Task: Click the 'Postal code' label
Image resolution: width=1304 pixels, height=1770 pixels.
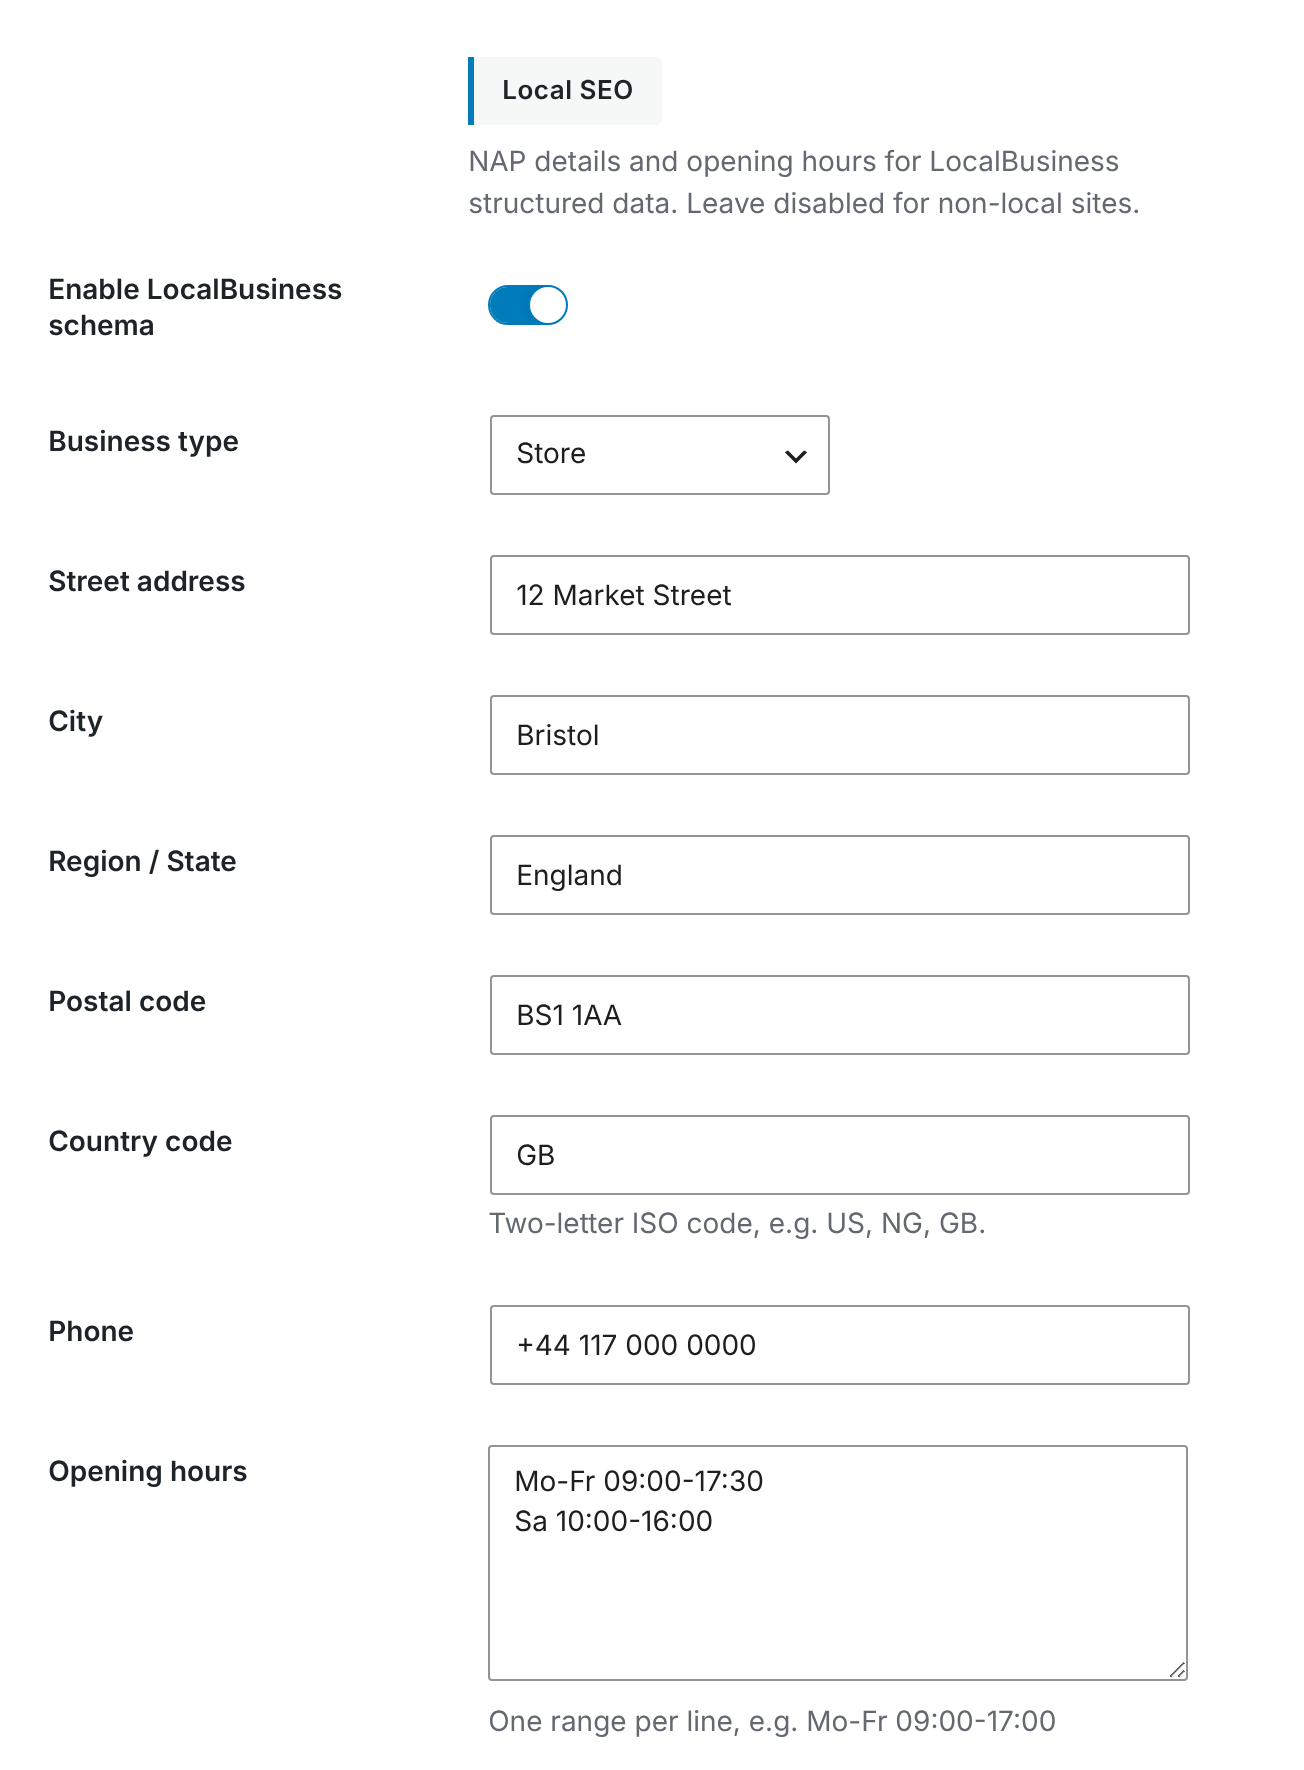Action: 128,1001
